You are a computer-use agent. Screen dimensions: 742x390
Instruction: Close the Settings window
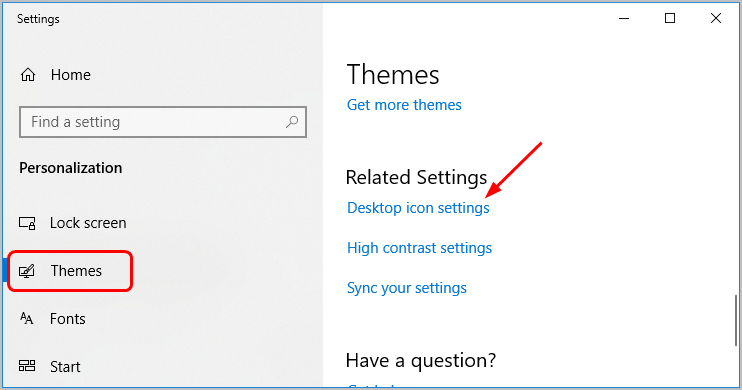pos(716,18)
